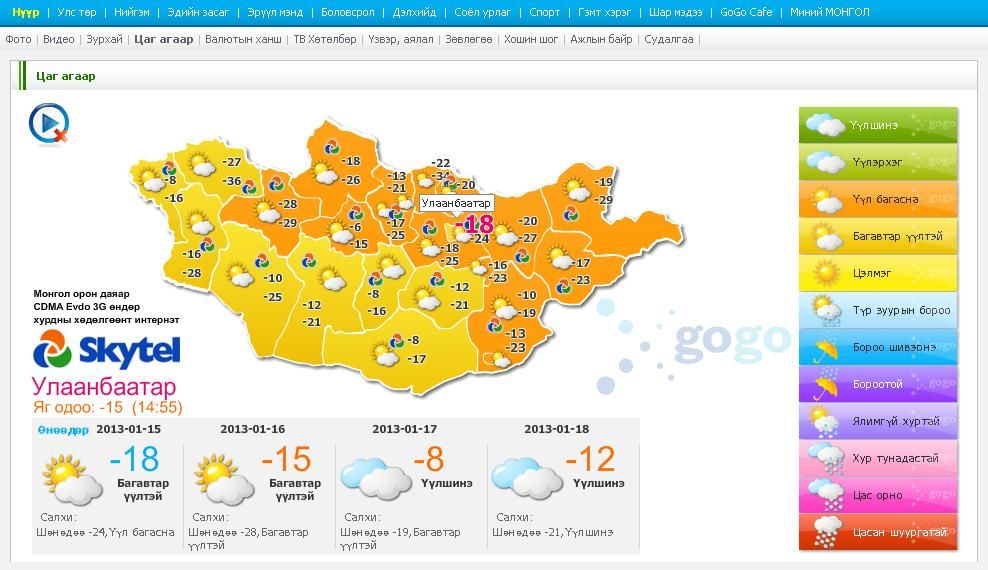This screenshot has height=570, width=988.
Task: Click the Өнөөдөр today forecast label
Action: pos(63,430)
